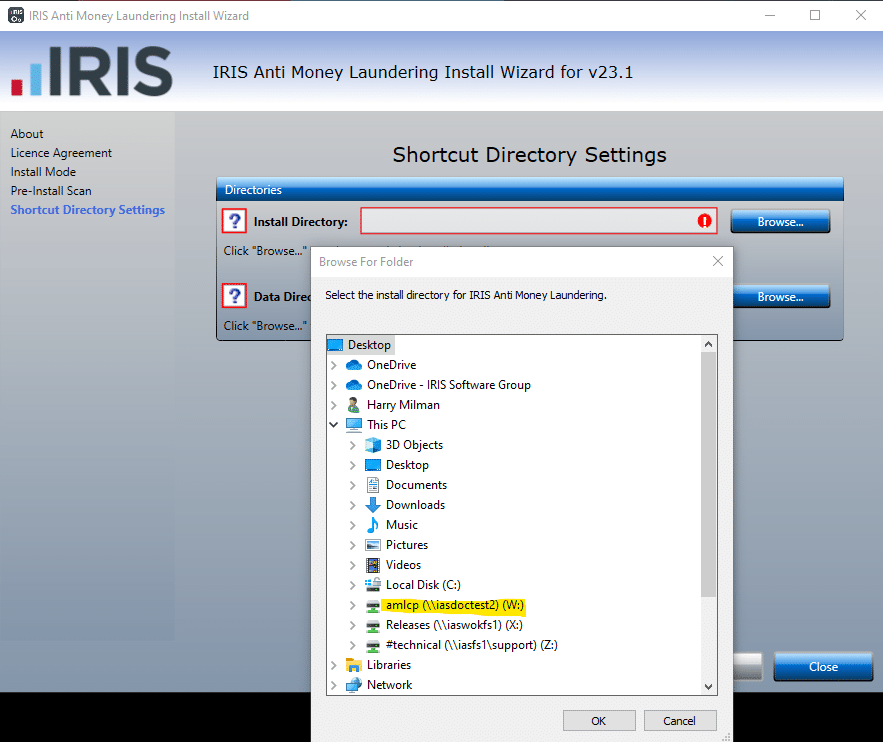Expand the amlcp (W:) drive node

click(353, 605)
